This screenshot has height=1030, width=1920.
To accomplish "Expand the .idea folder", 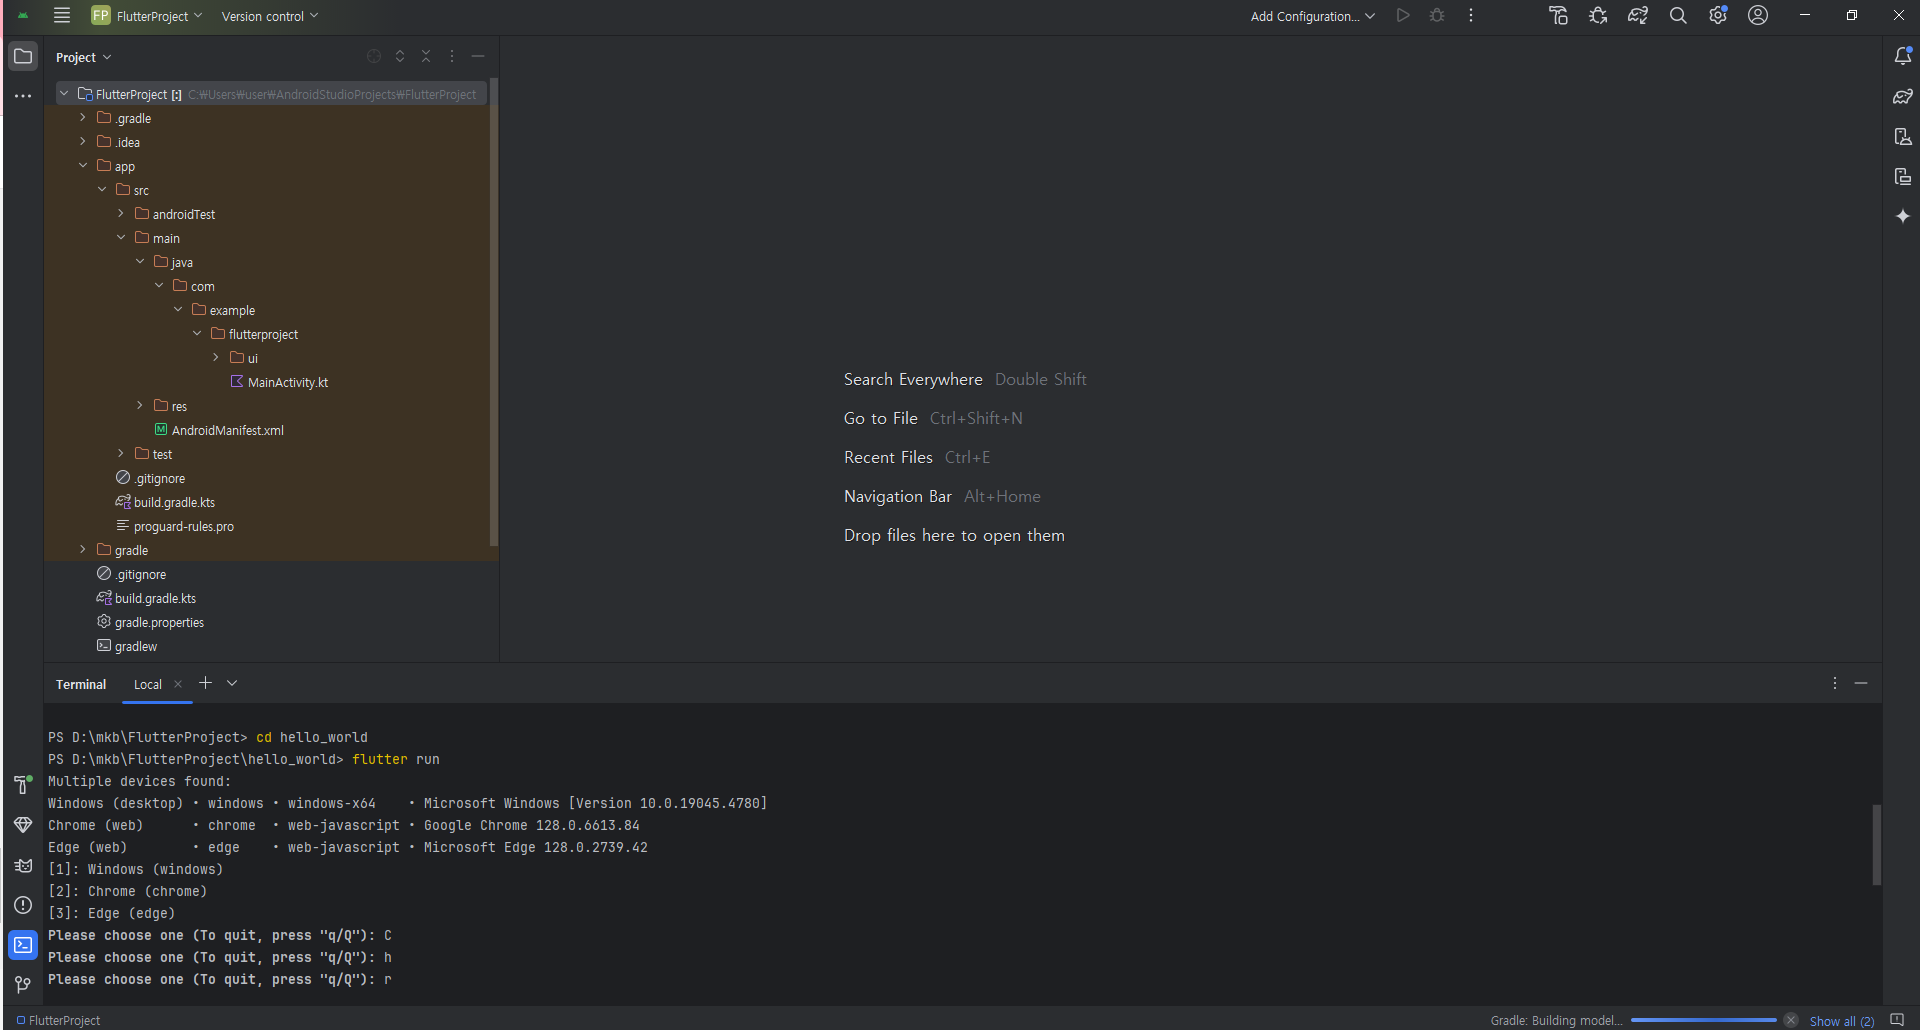I will pos(83,142).
